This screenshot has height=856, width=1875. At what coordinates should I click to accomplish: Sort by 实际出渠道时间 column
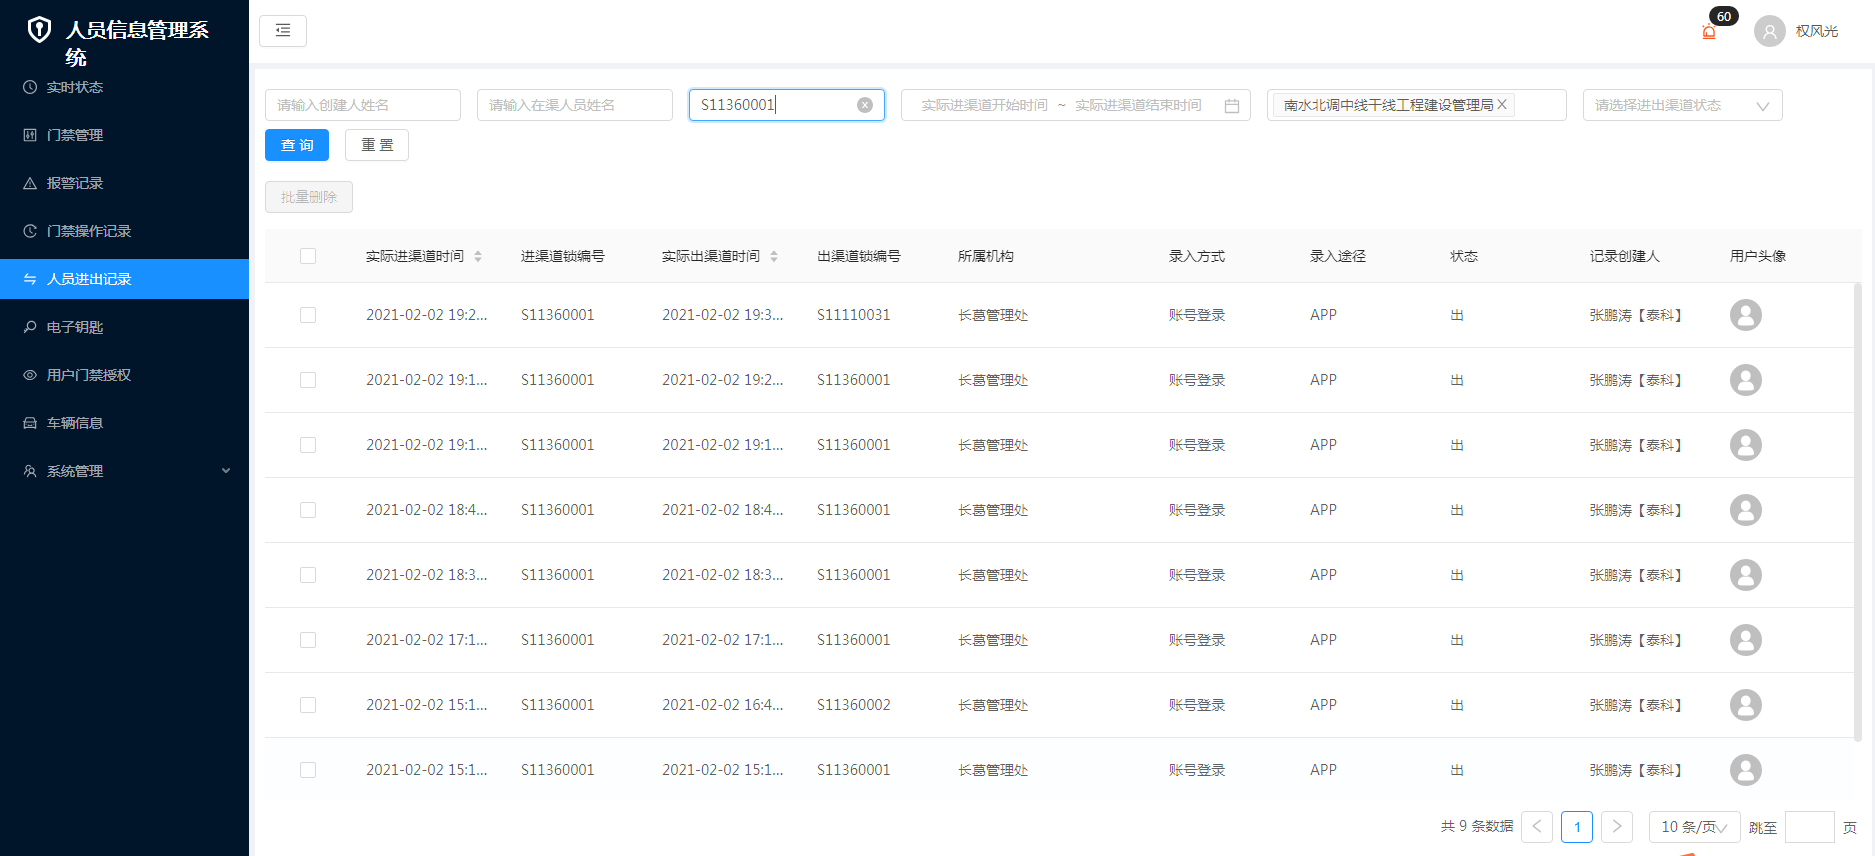coord(774,256)
